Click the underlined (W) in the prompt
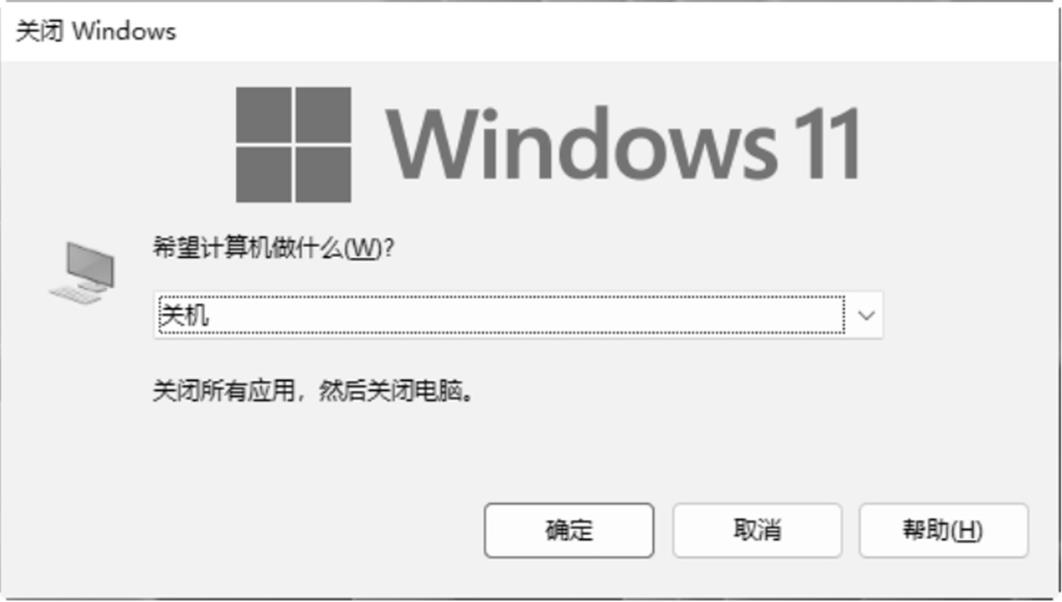1062x602 pixels. pyautogui.click(x=363, y=249)
